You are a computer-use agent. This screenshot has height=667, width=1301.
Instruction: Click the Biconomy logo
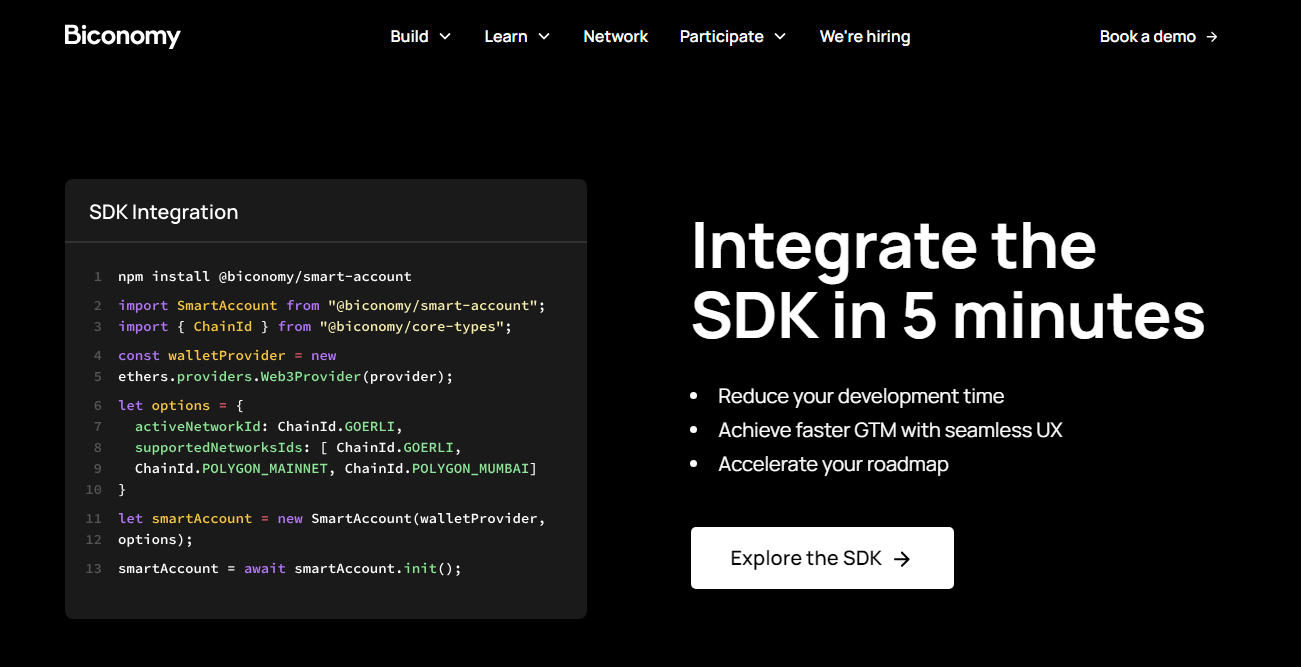(x=122, y=36)
